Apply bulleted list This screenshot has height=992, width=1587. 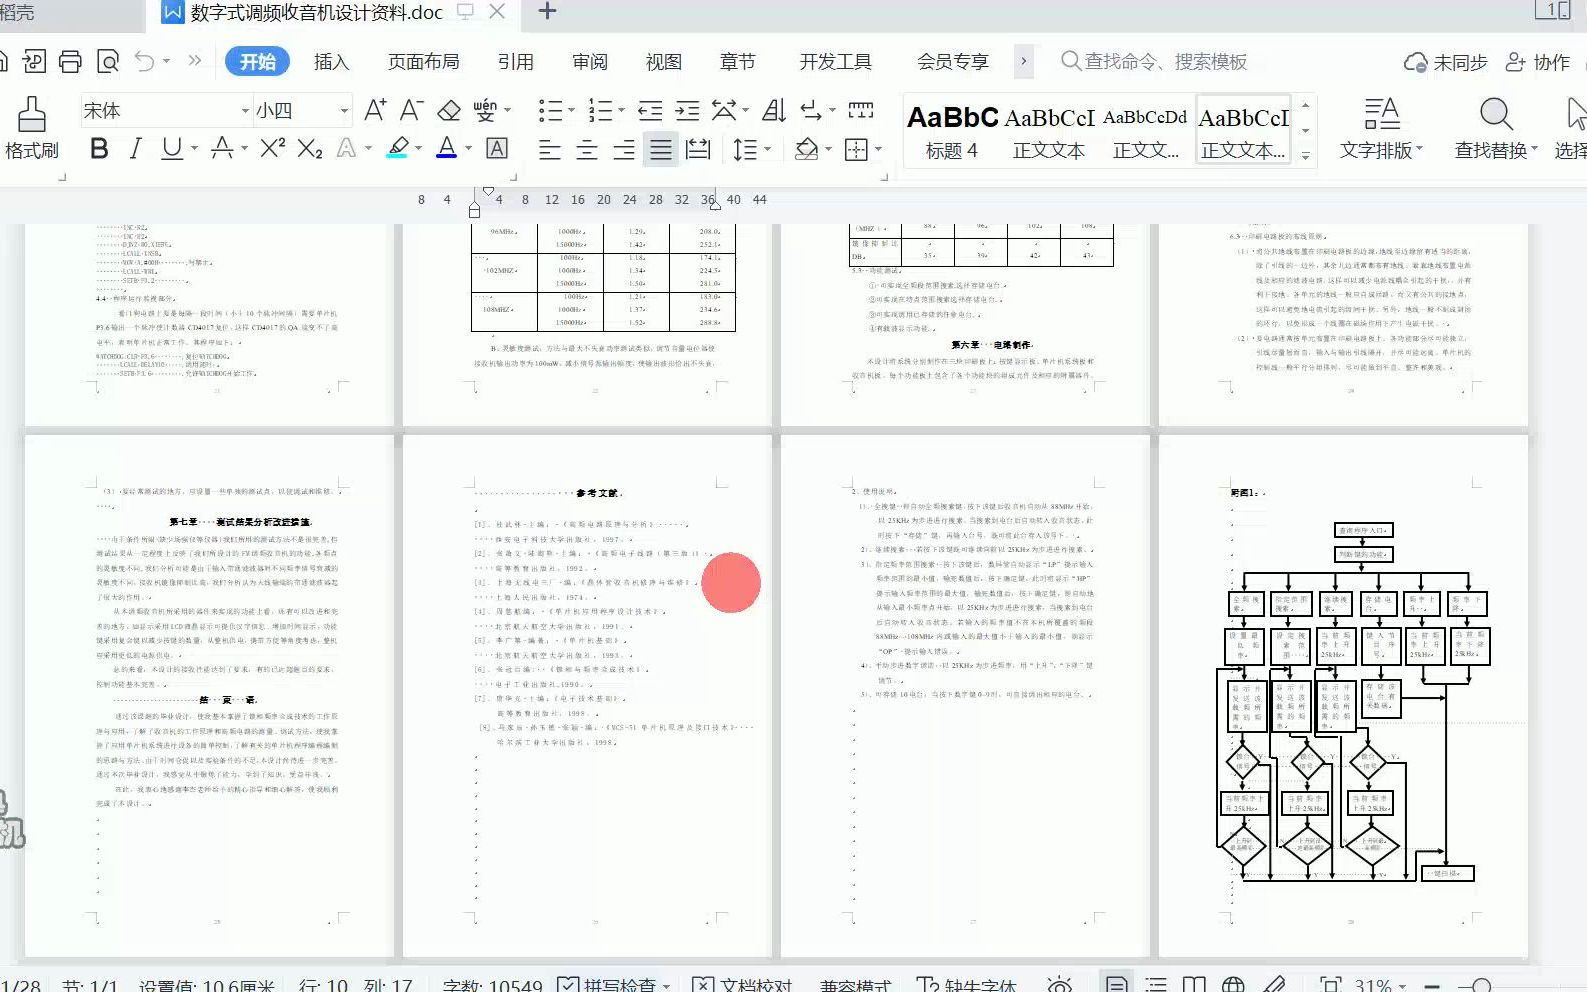[549, 110]
